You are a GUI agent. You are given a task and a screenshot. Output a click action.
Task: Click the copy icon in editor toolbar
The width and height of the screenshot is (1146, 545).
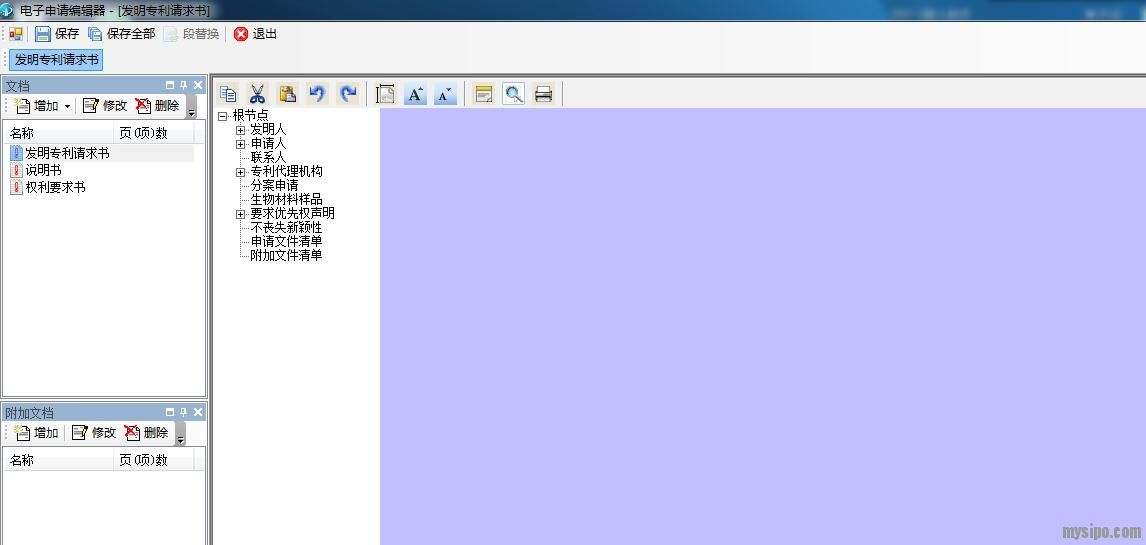click(x=228, y=94)
